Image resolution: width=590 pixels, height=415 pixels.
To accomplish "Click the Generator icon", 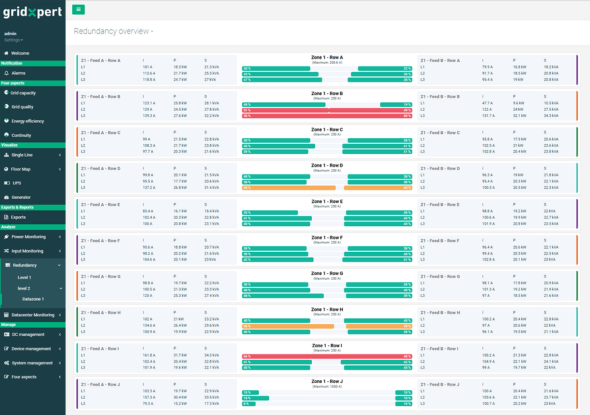I will (x=6, y=197).
